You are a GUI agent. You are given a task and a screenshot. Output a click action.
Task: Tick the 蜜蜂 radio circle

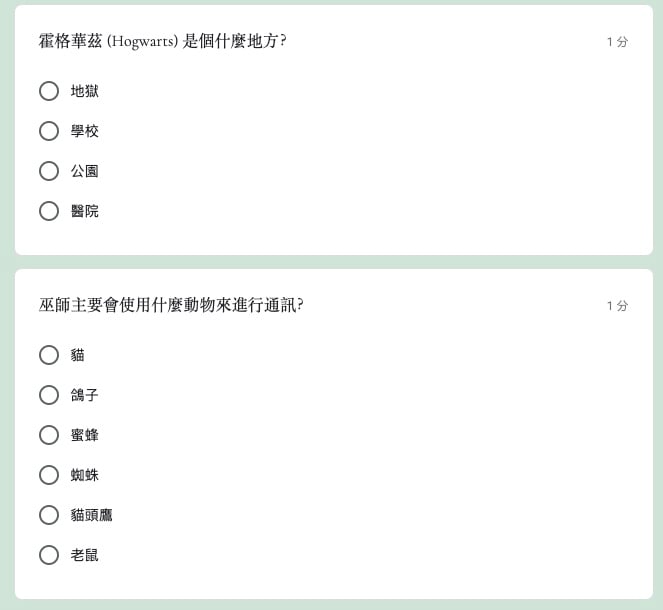[49, 435]
